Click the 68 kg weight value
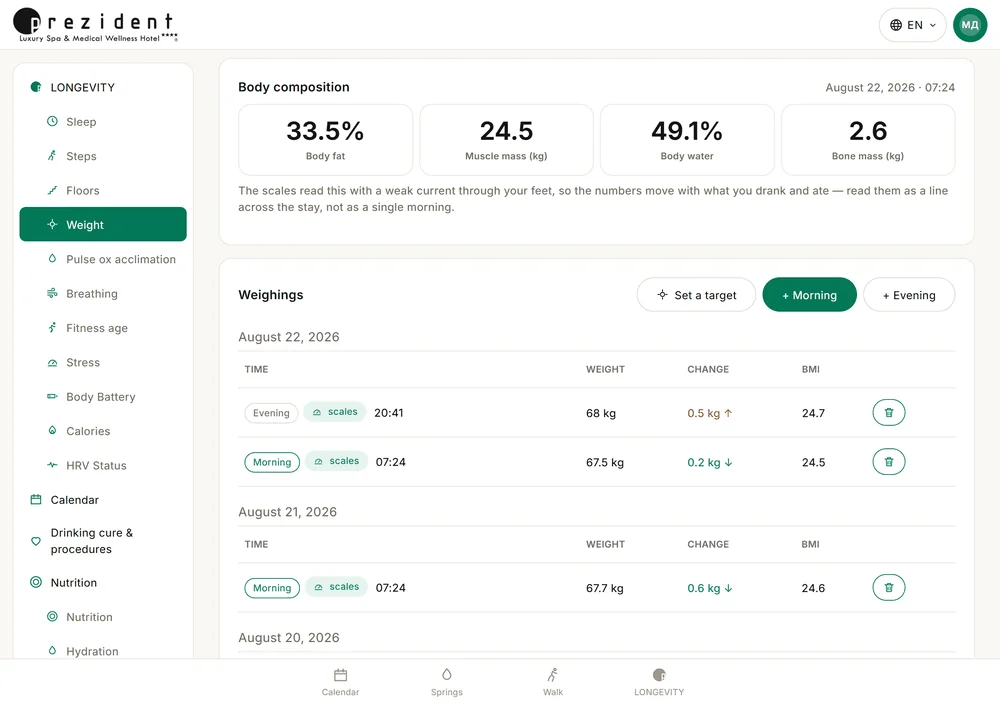The image size is (1000, 703). [601, 413]
